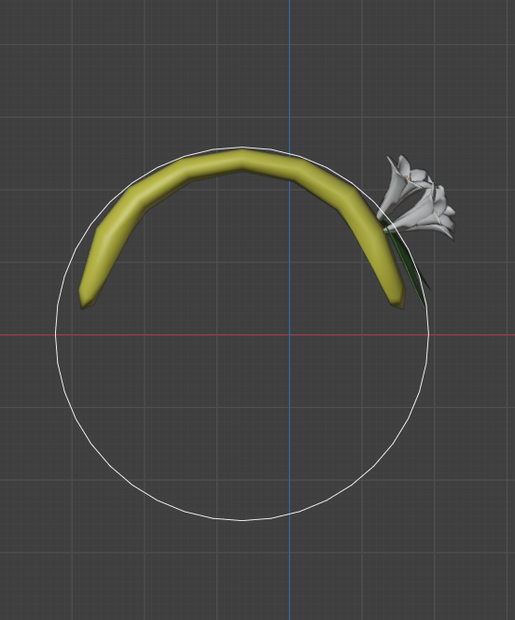Click where the blue axis meets the circle's bottom
The image size is (515, 620).
(290, 514)
